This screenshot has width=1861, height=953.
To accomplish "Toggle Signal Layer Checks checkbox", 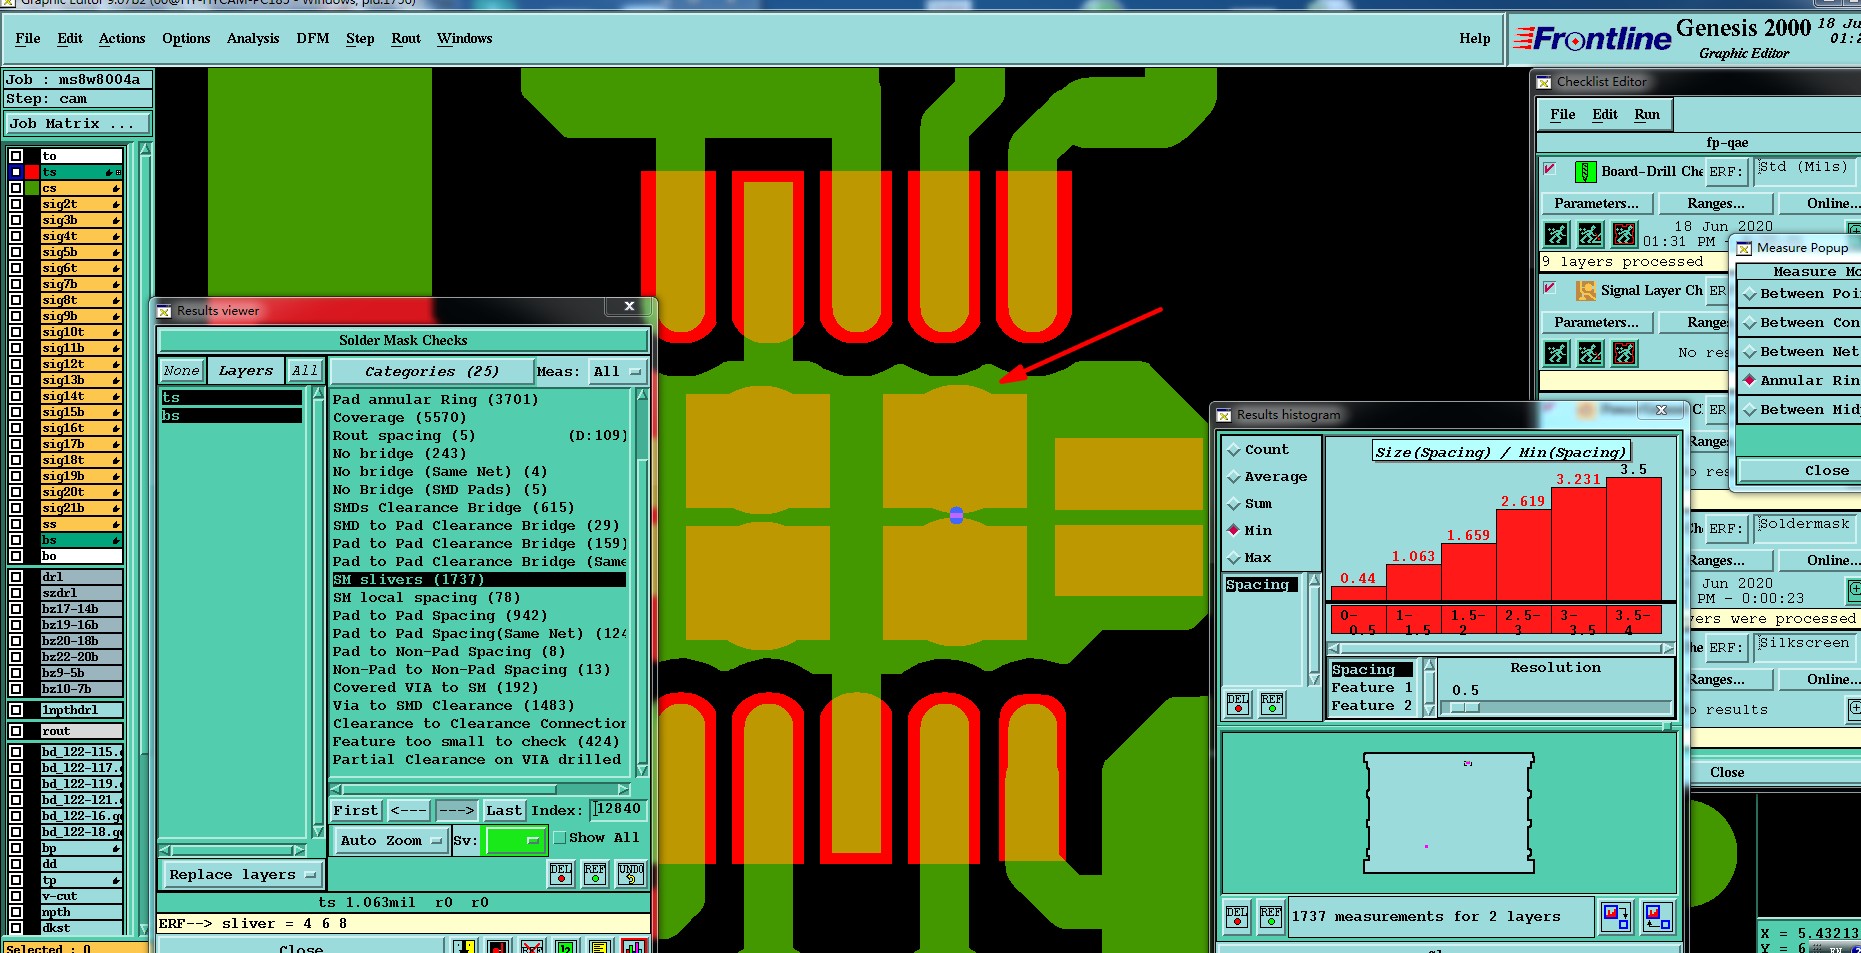I will click(1550, 288).
